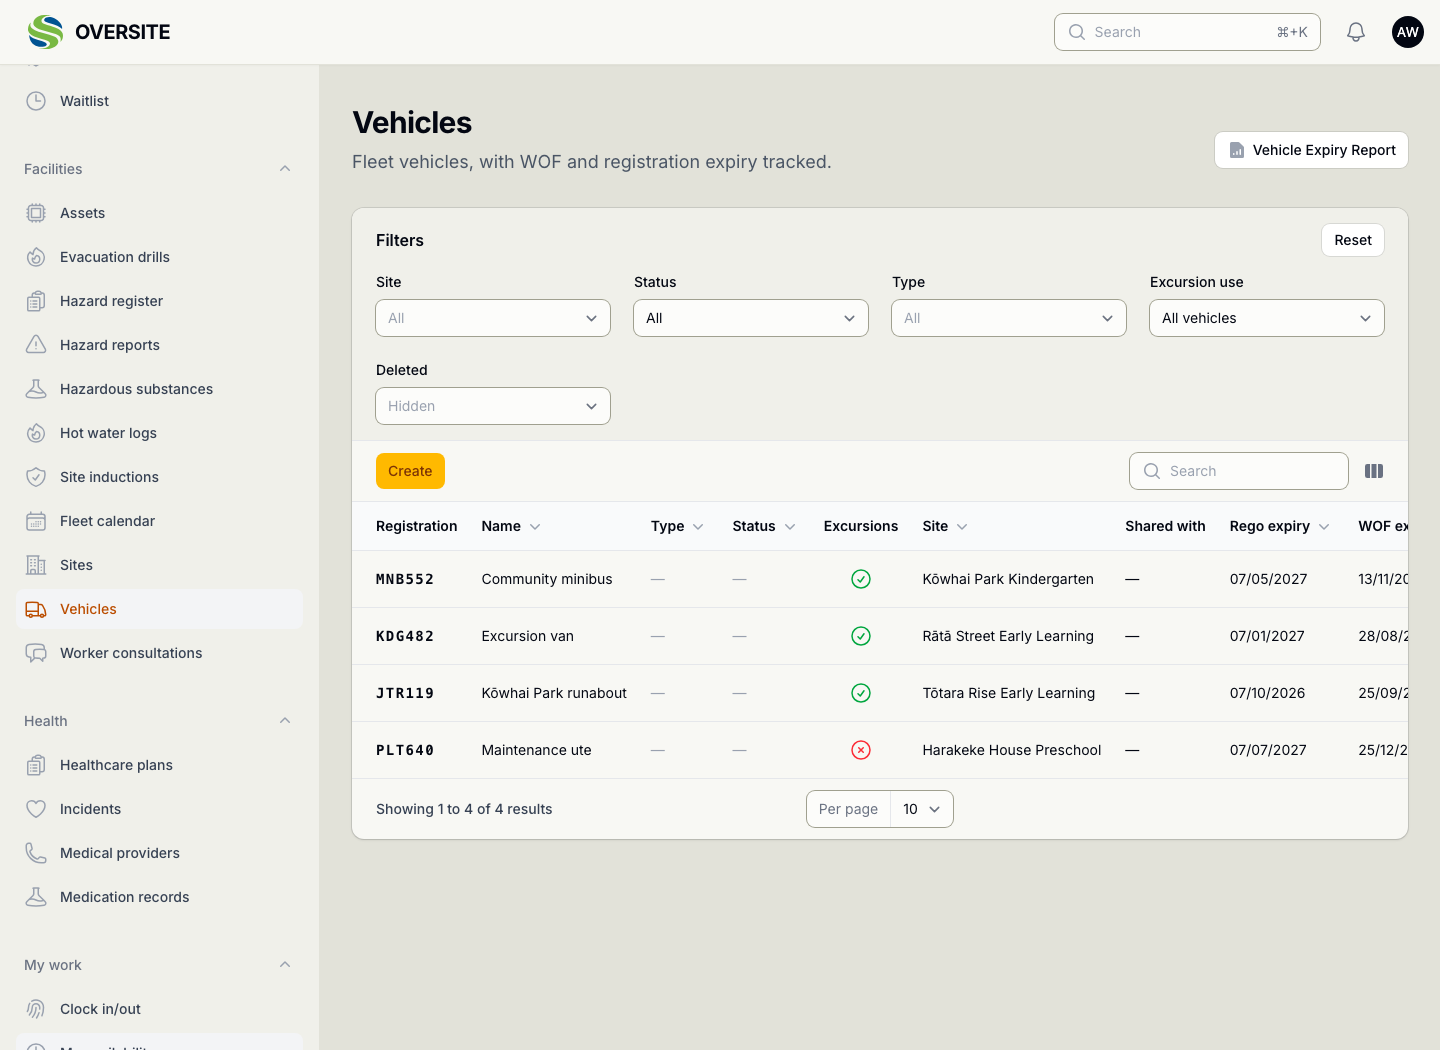Click the Hazard register clipboard icon
1440x1050 pixels.
pos(36,301)
